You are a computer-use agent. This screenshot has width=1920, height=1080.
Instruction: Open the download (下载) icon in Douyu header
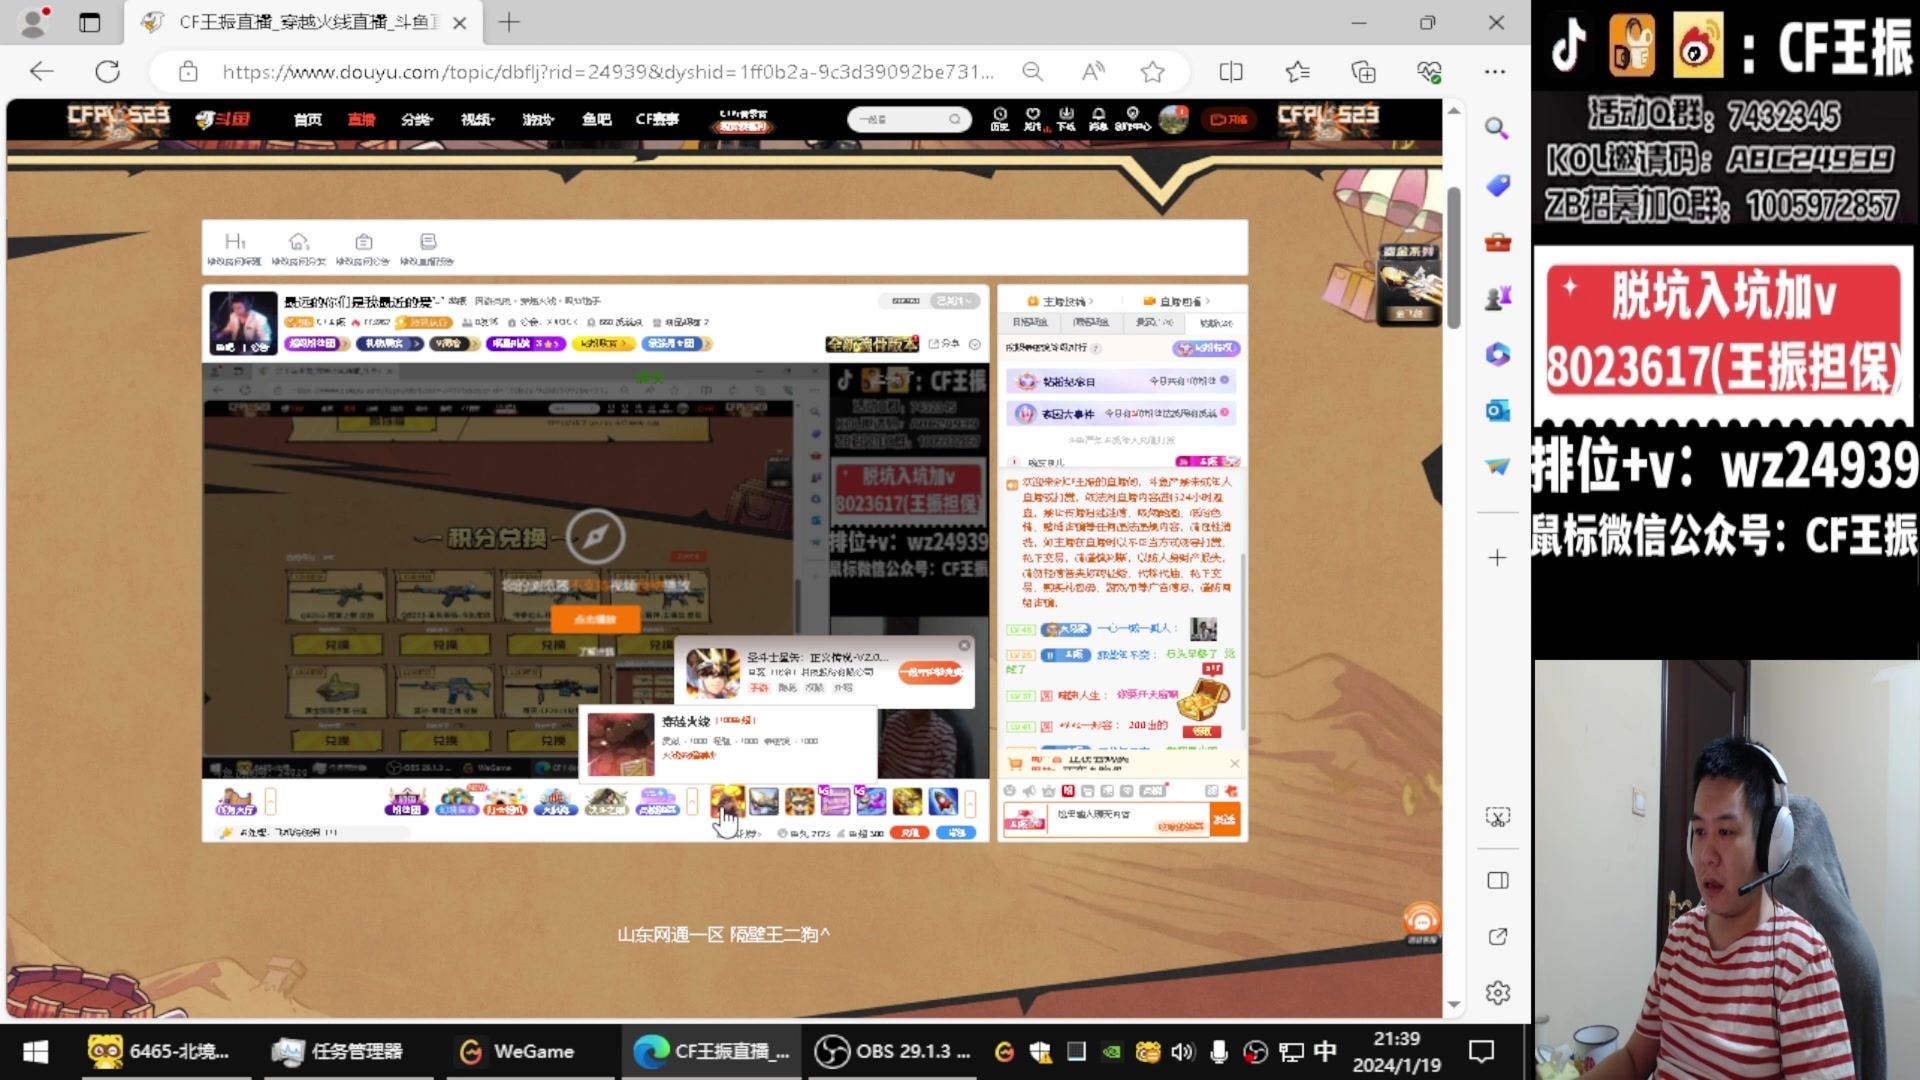click(1066, 118)
